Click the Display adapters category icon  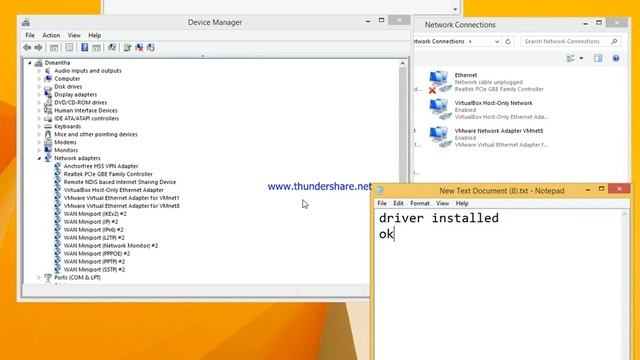[x=48, y=94]
